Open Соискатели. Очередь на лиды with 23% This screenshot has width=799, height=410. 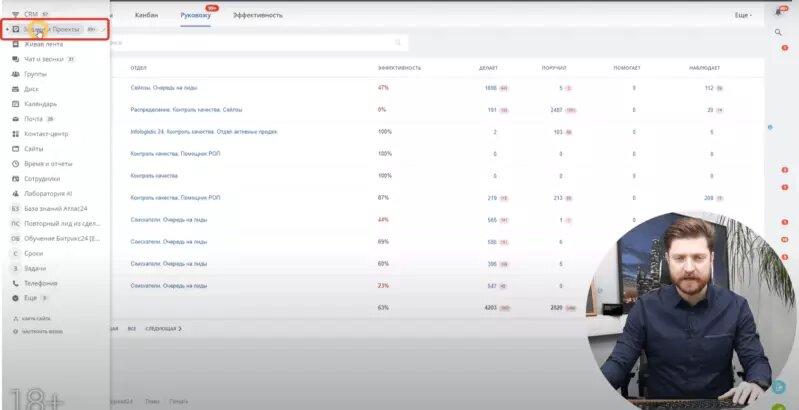(169, 286)
